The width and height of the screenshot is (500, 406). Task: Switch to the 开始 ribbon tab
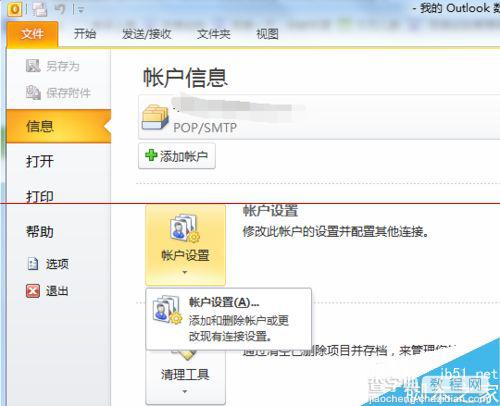pos(85,34)
